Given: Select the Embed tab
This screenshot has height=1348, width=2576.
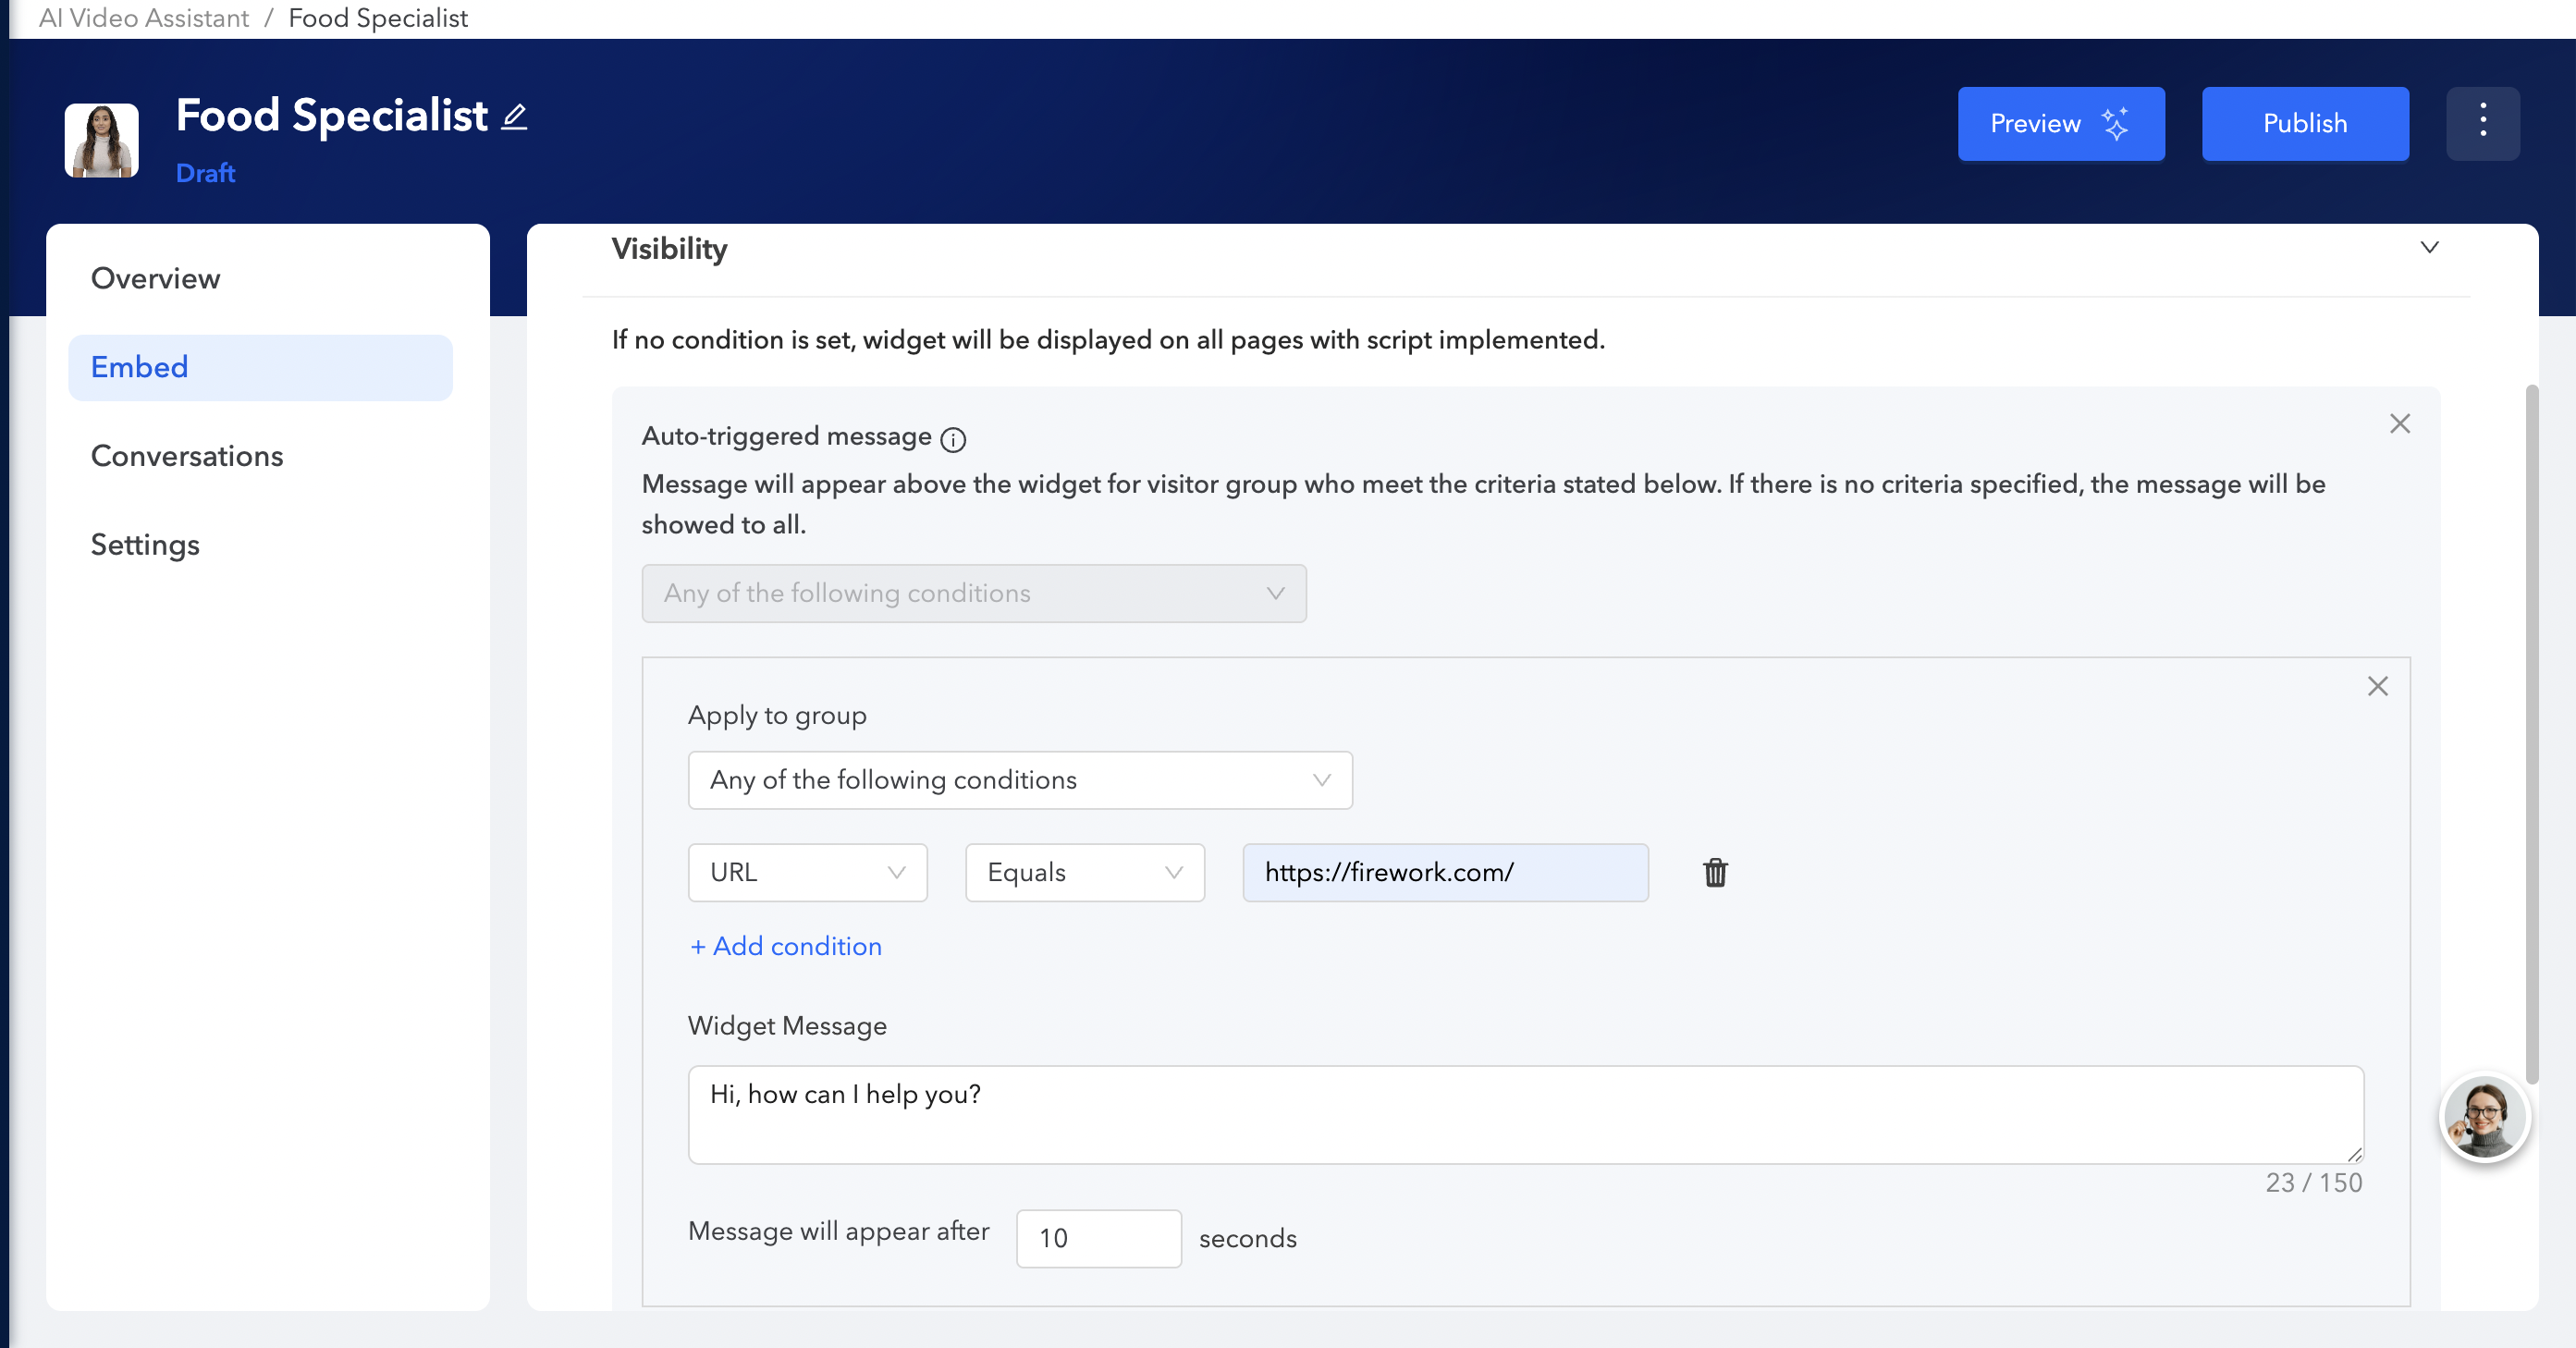Looking at the screenshot, I should tap(260, 367).
